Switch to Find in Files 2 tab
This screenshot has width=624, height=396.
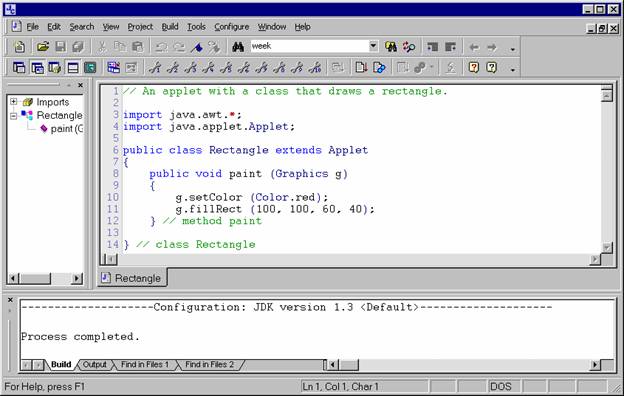[209, 364]
